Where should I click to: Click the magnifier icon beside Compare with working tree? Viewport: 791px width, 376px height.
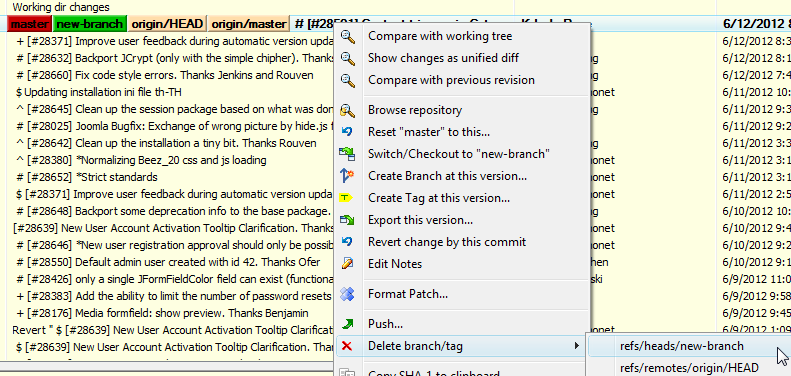[348, 36]
